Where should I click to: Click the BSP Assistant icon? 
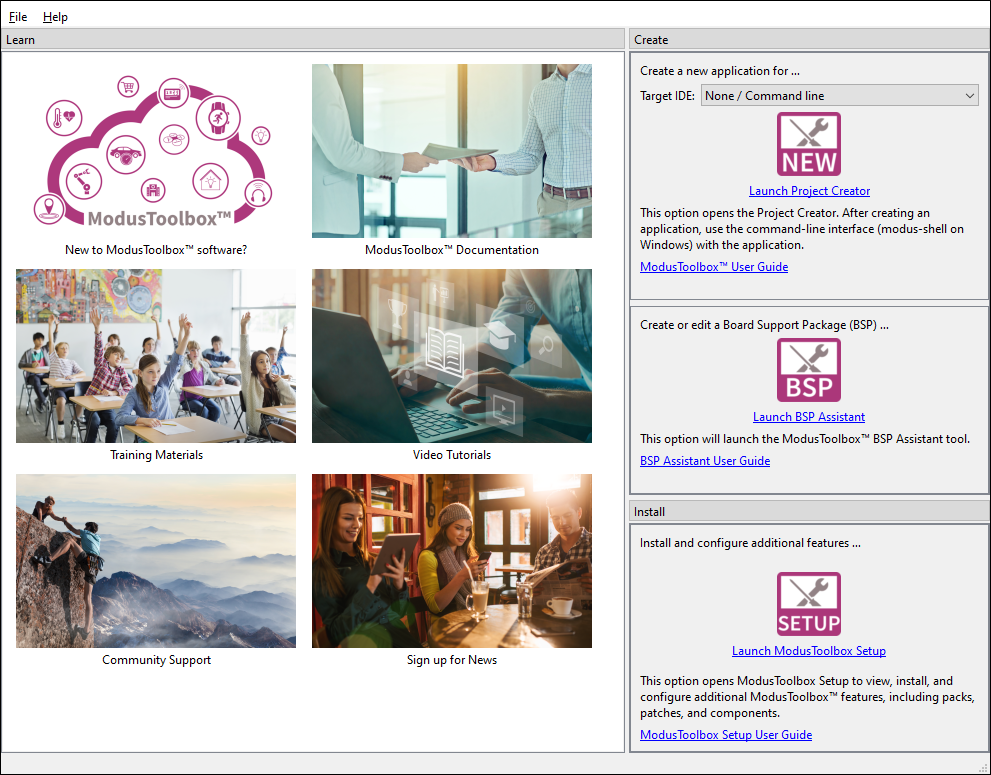(x=808, y=370)
